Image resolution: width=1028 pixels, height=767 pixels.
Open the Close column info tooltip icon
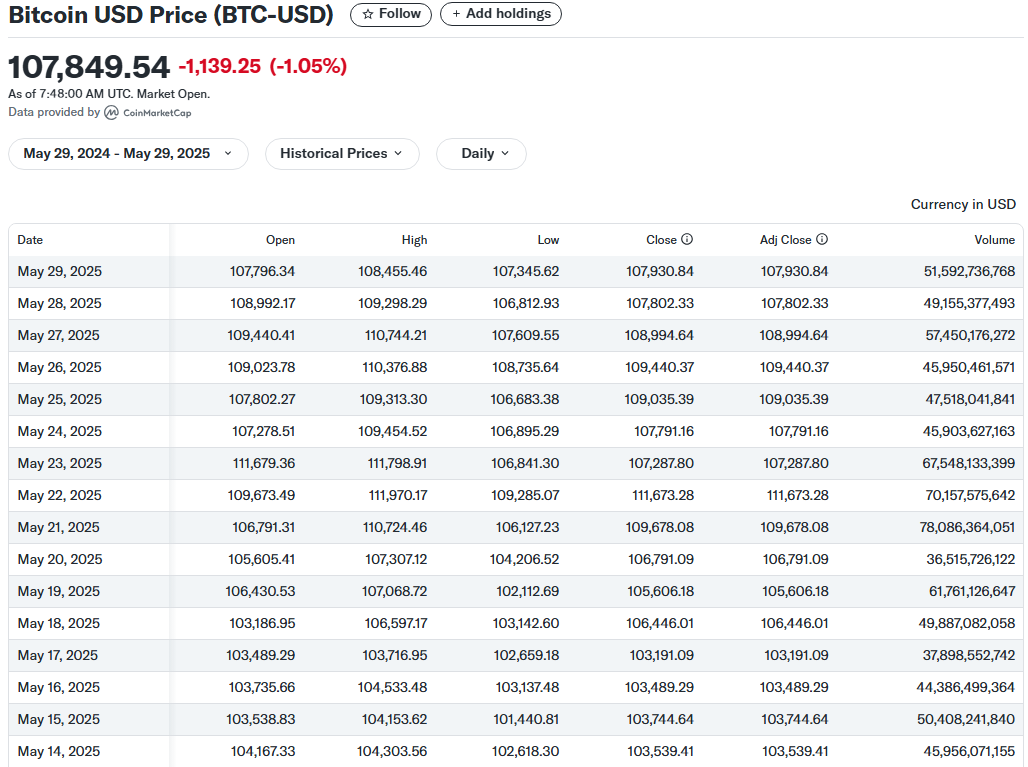coord(686,239)
